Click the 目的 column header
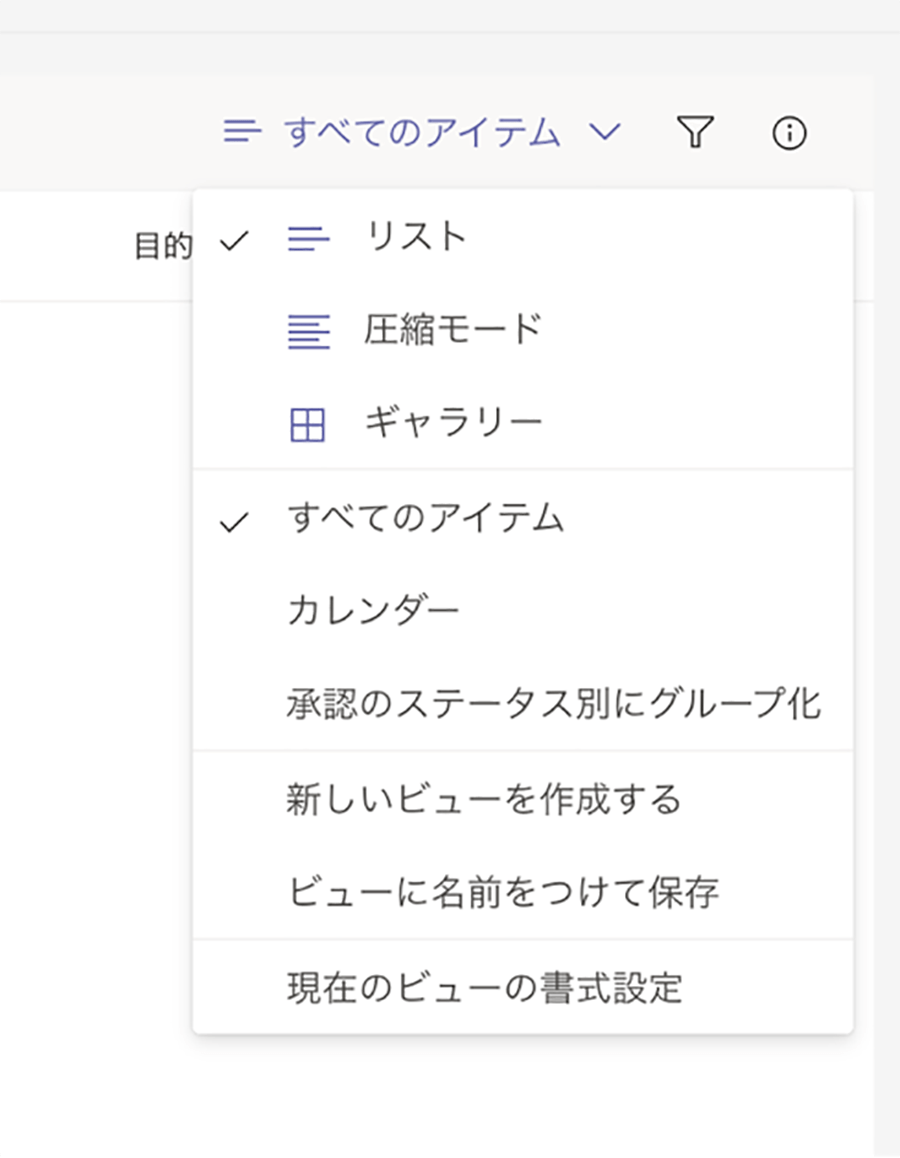This screenshot has width=900, height=1158. coord(163,247)
